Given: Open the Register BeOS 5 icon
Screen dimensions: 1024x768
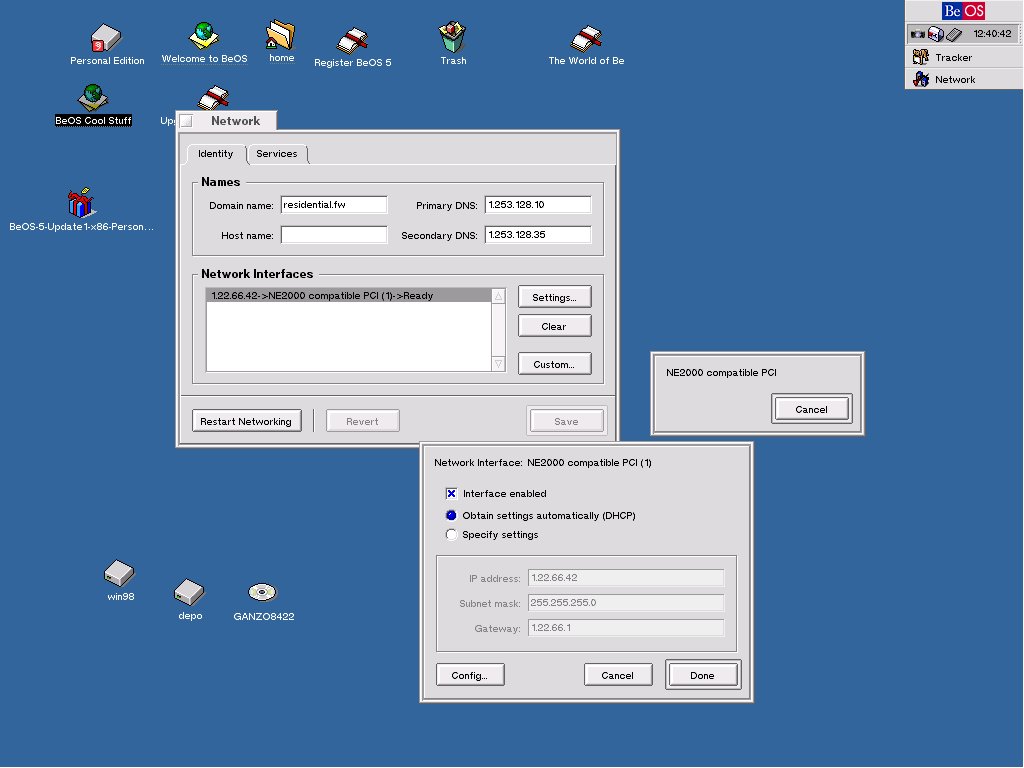Looking at the screenshot, I should [352, 41].
